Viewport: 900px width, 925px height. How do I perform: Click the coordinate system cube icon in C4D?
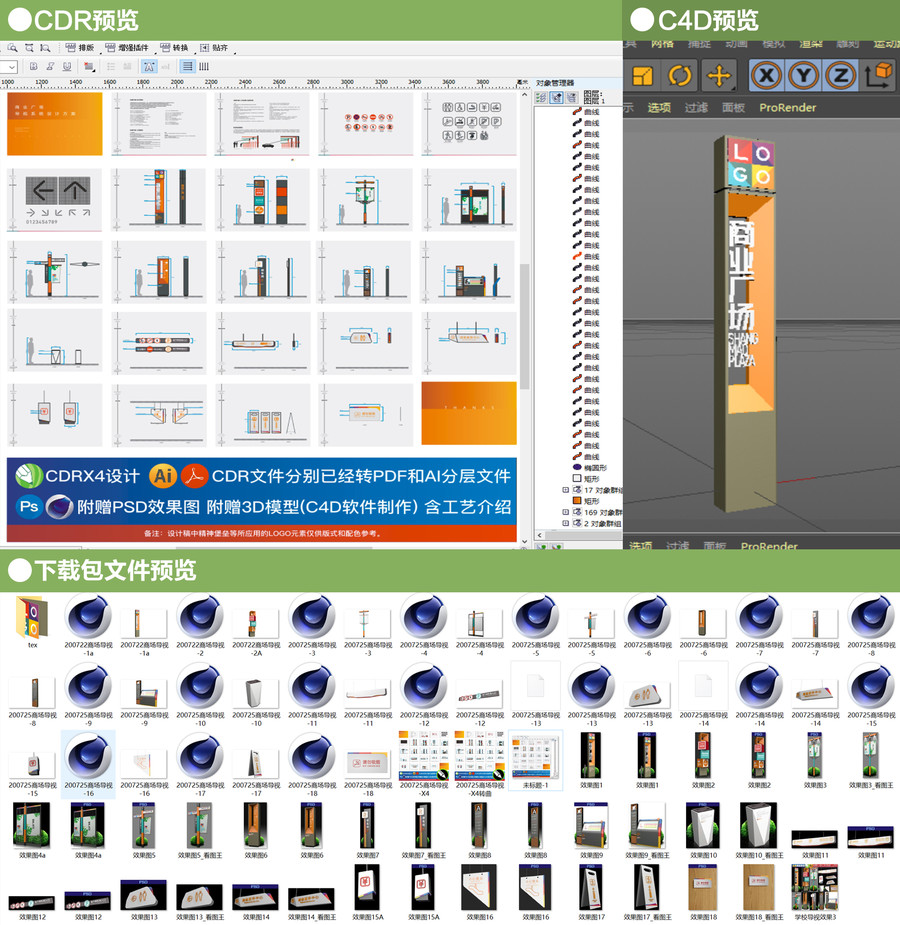point(879,76)
